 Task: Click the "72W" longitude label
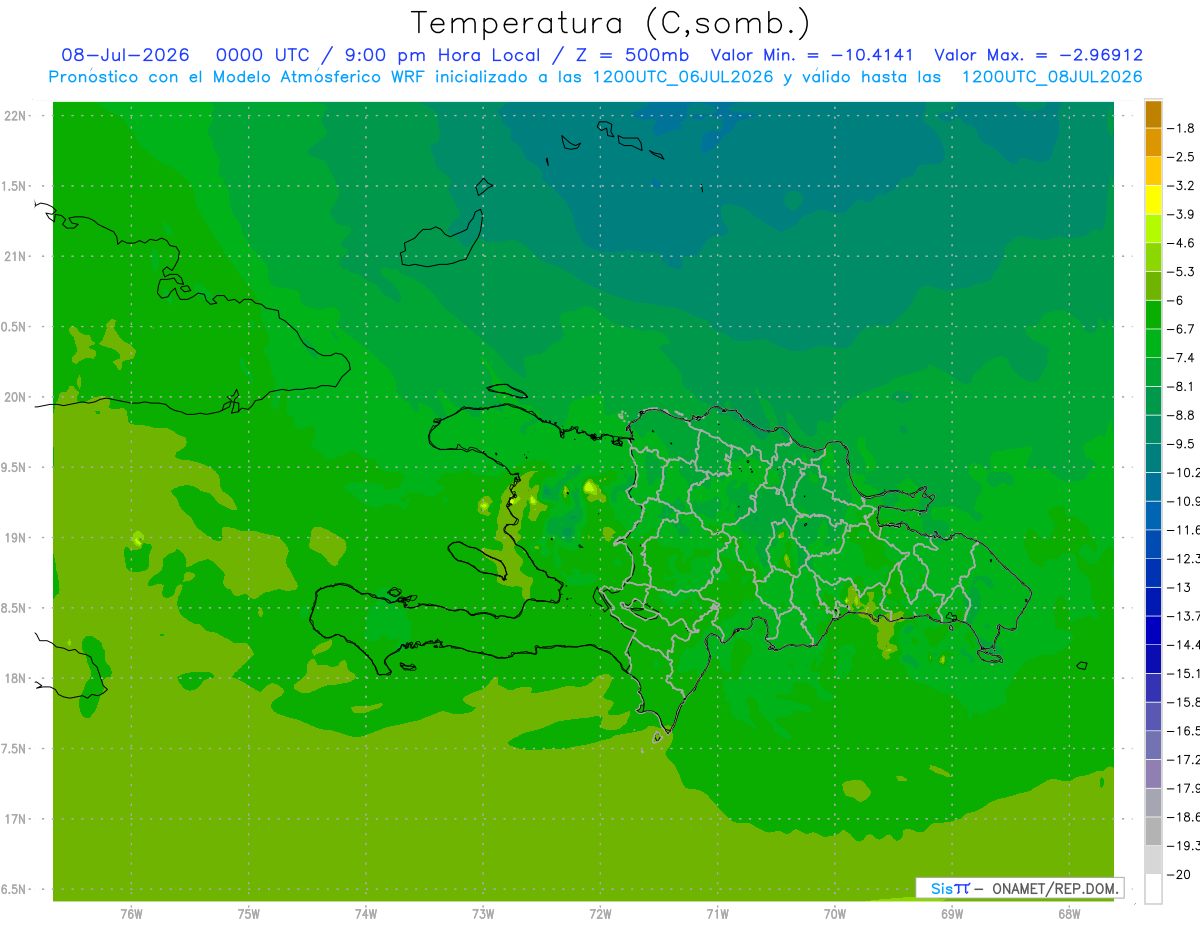[600, 914]
